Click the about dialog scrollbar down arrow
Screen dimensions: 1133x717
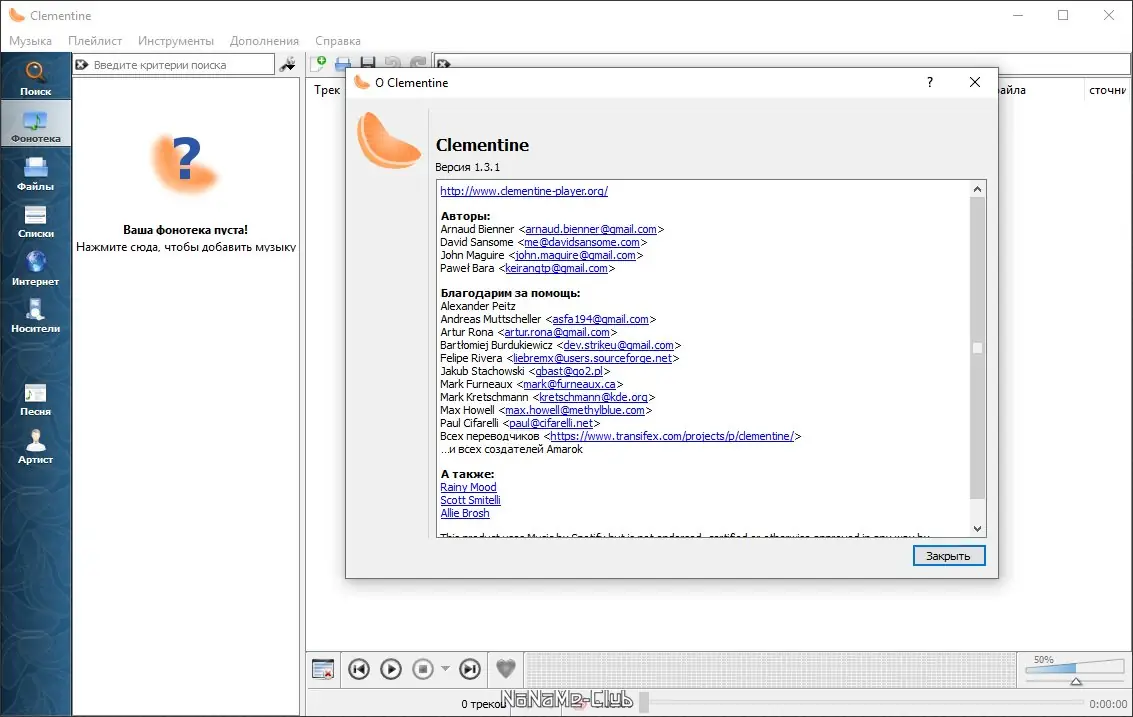[x=978, y=528]
